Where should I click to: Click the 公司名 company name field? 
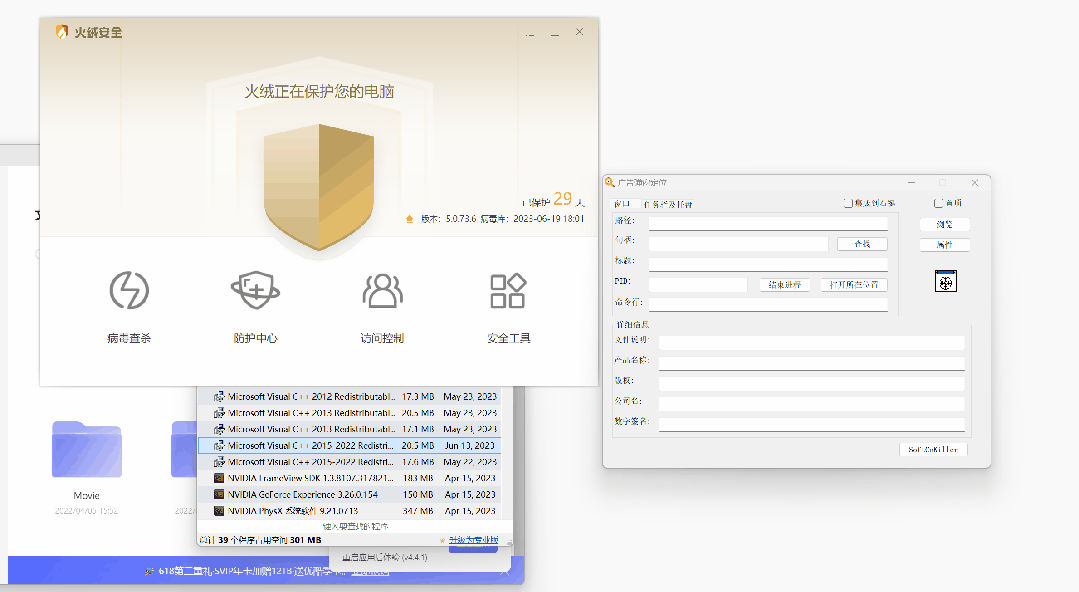coord(811,403)
